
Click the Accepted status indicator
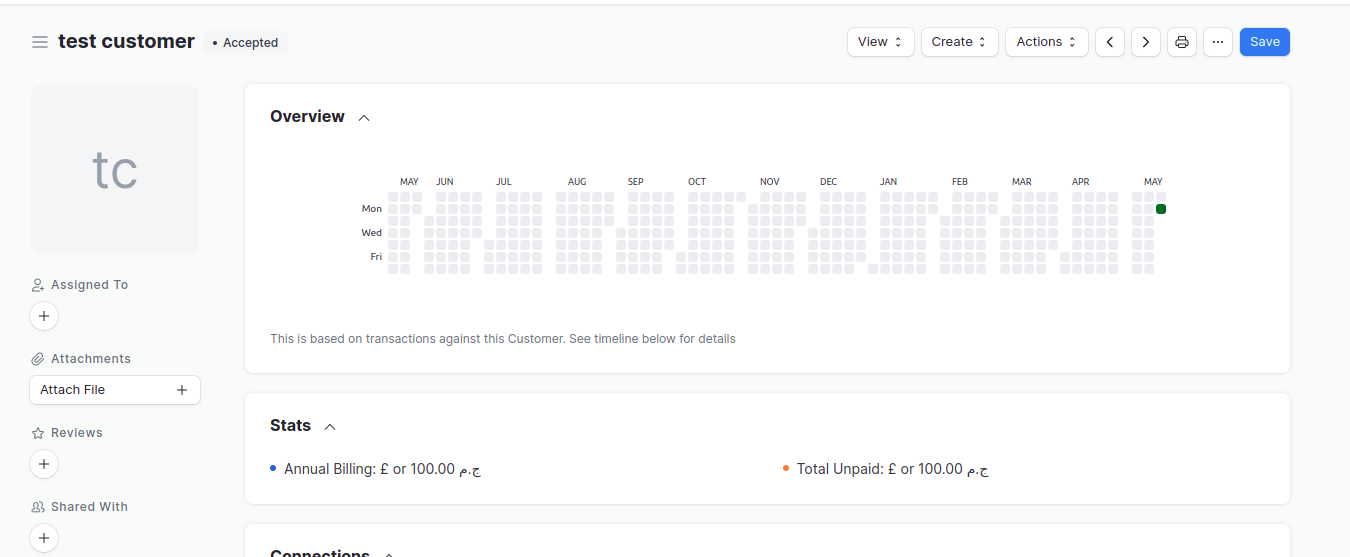(x=245, y=43)
